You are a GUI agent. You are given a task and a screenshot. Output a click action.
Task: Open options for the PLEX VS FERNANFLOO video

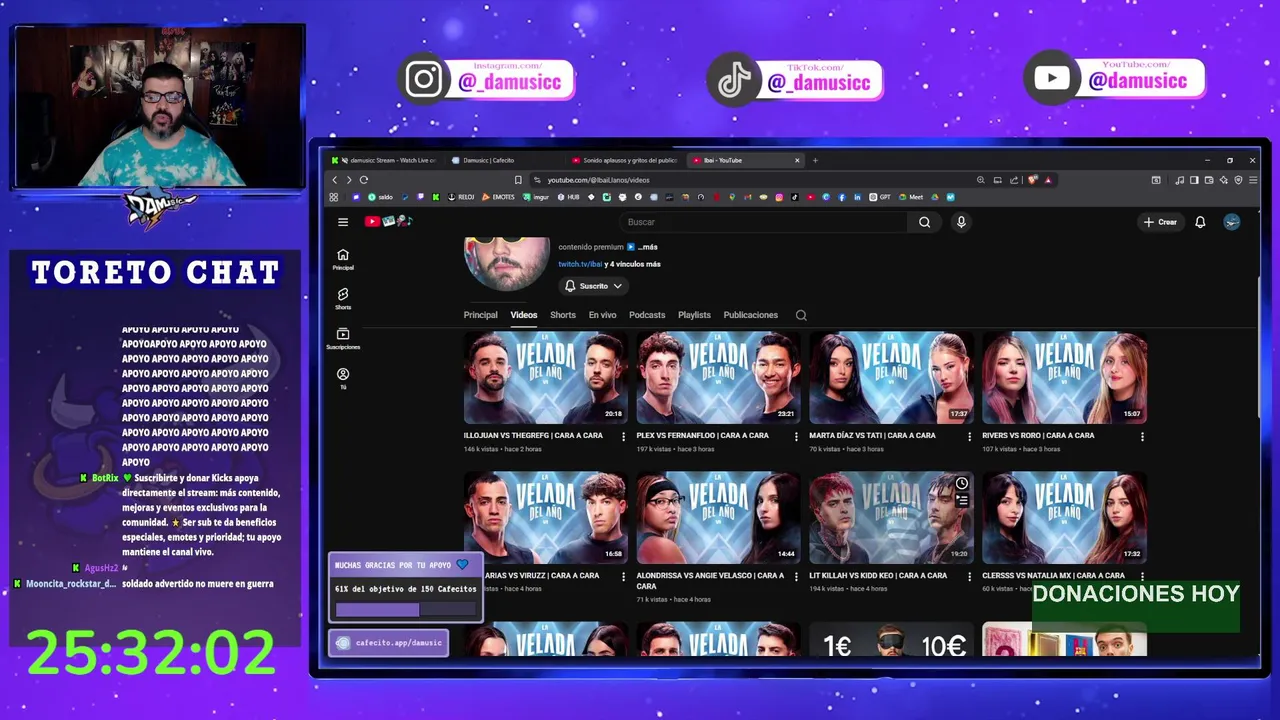[796, 436]
